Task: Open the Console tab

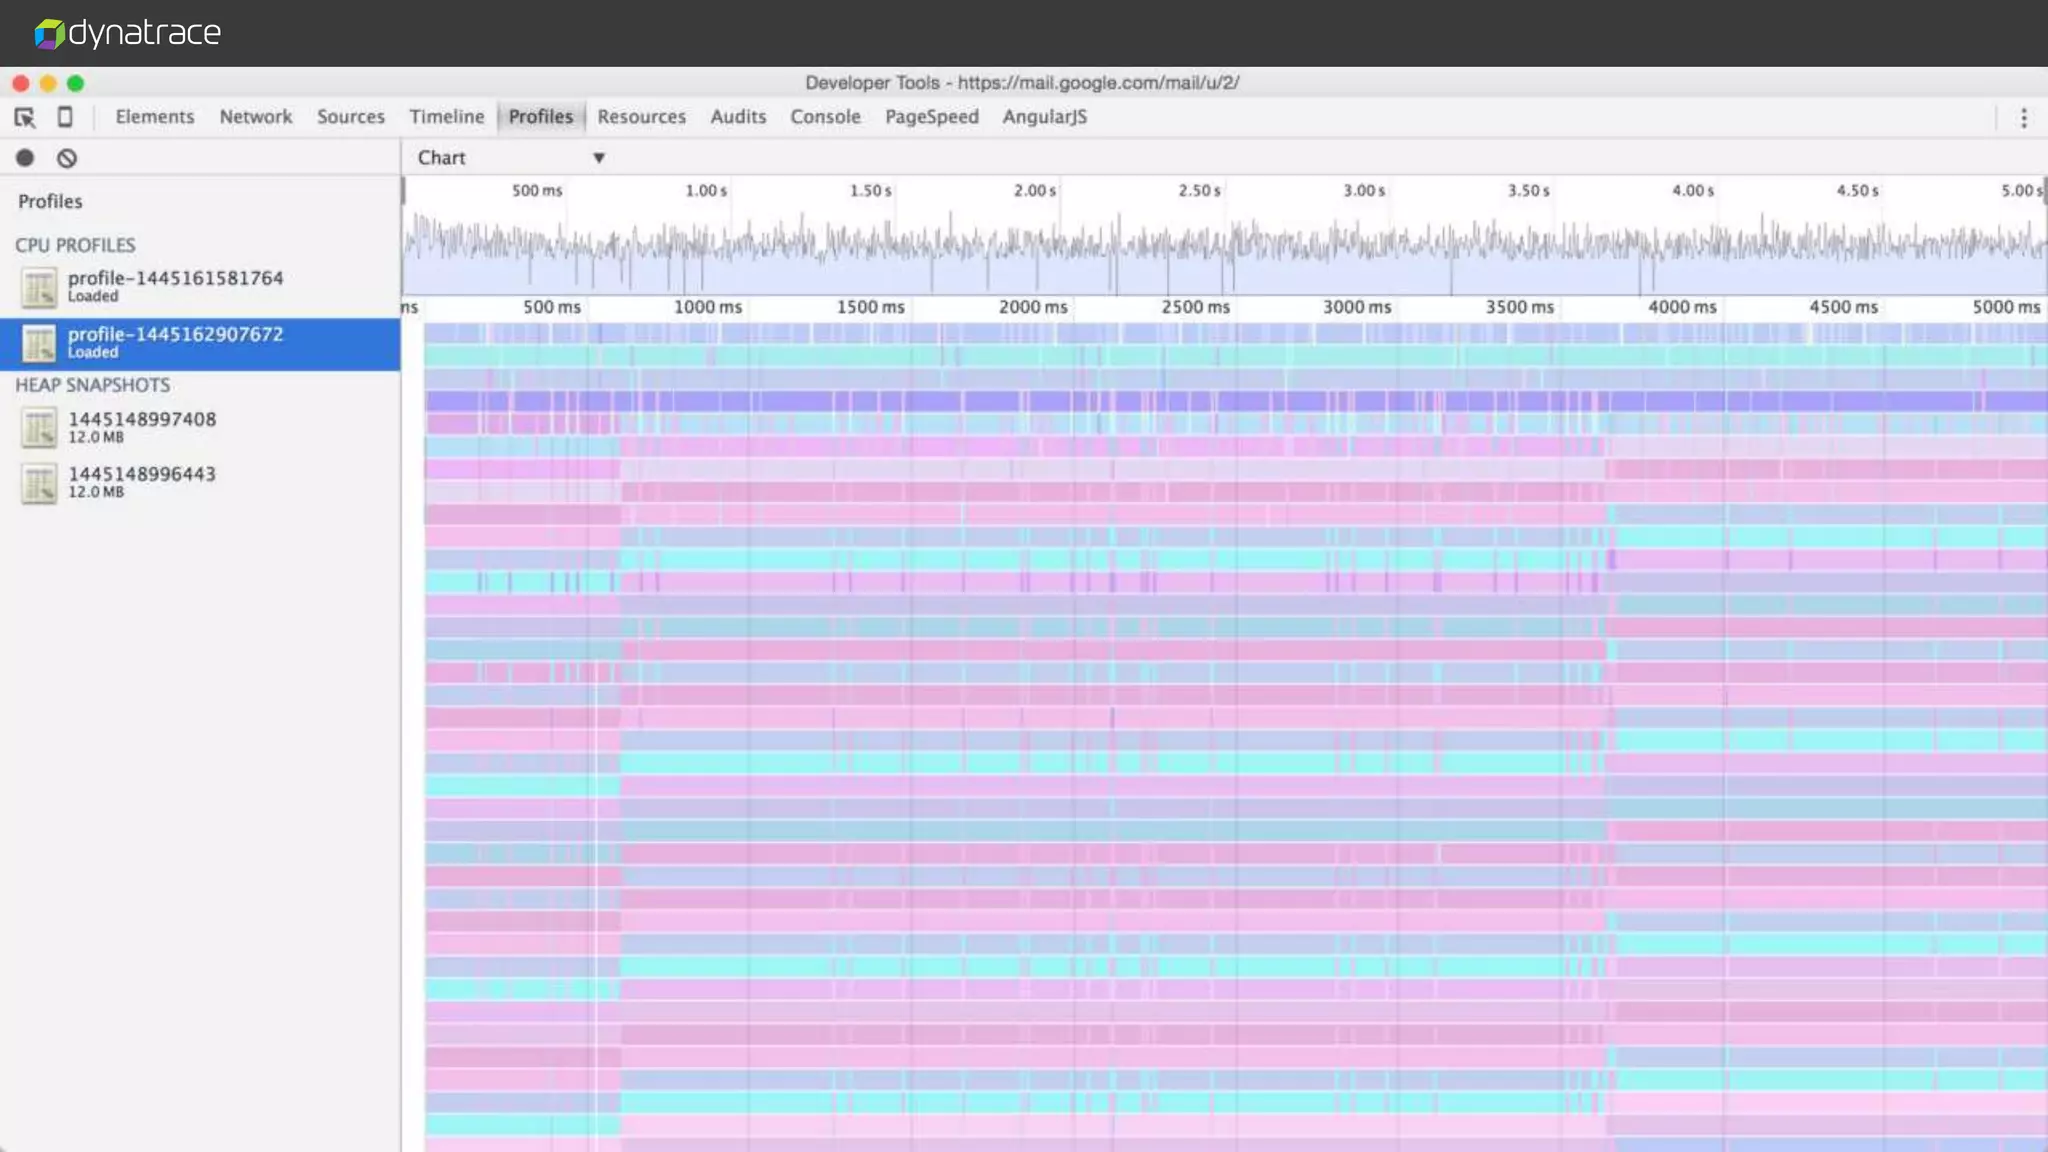Action: (825, 117)
